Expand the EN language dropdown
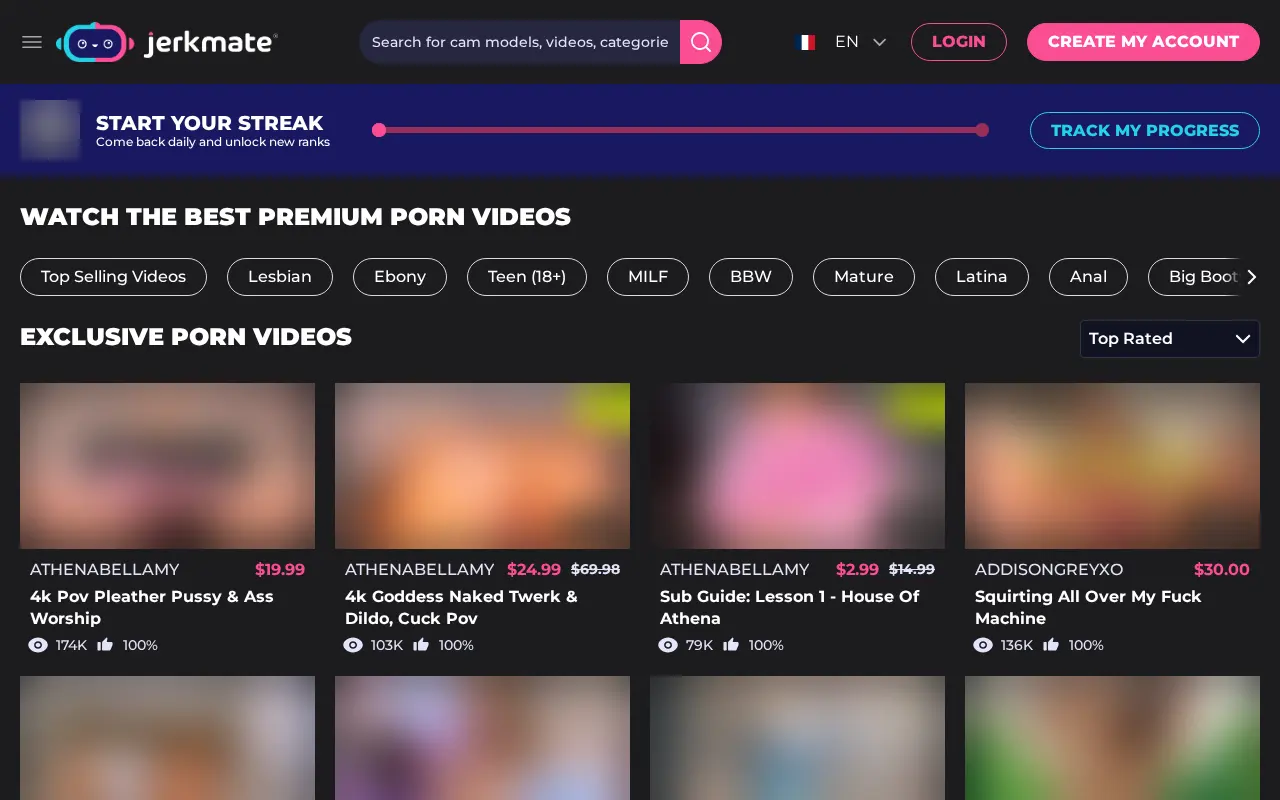This screenshot has width=1280, height=800. click(861, 42)
